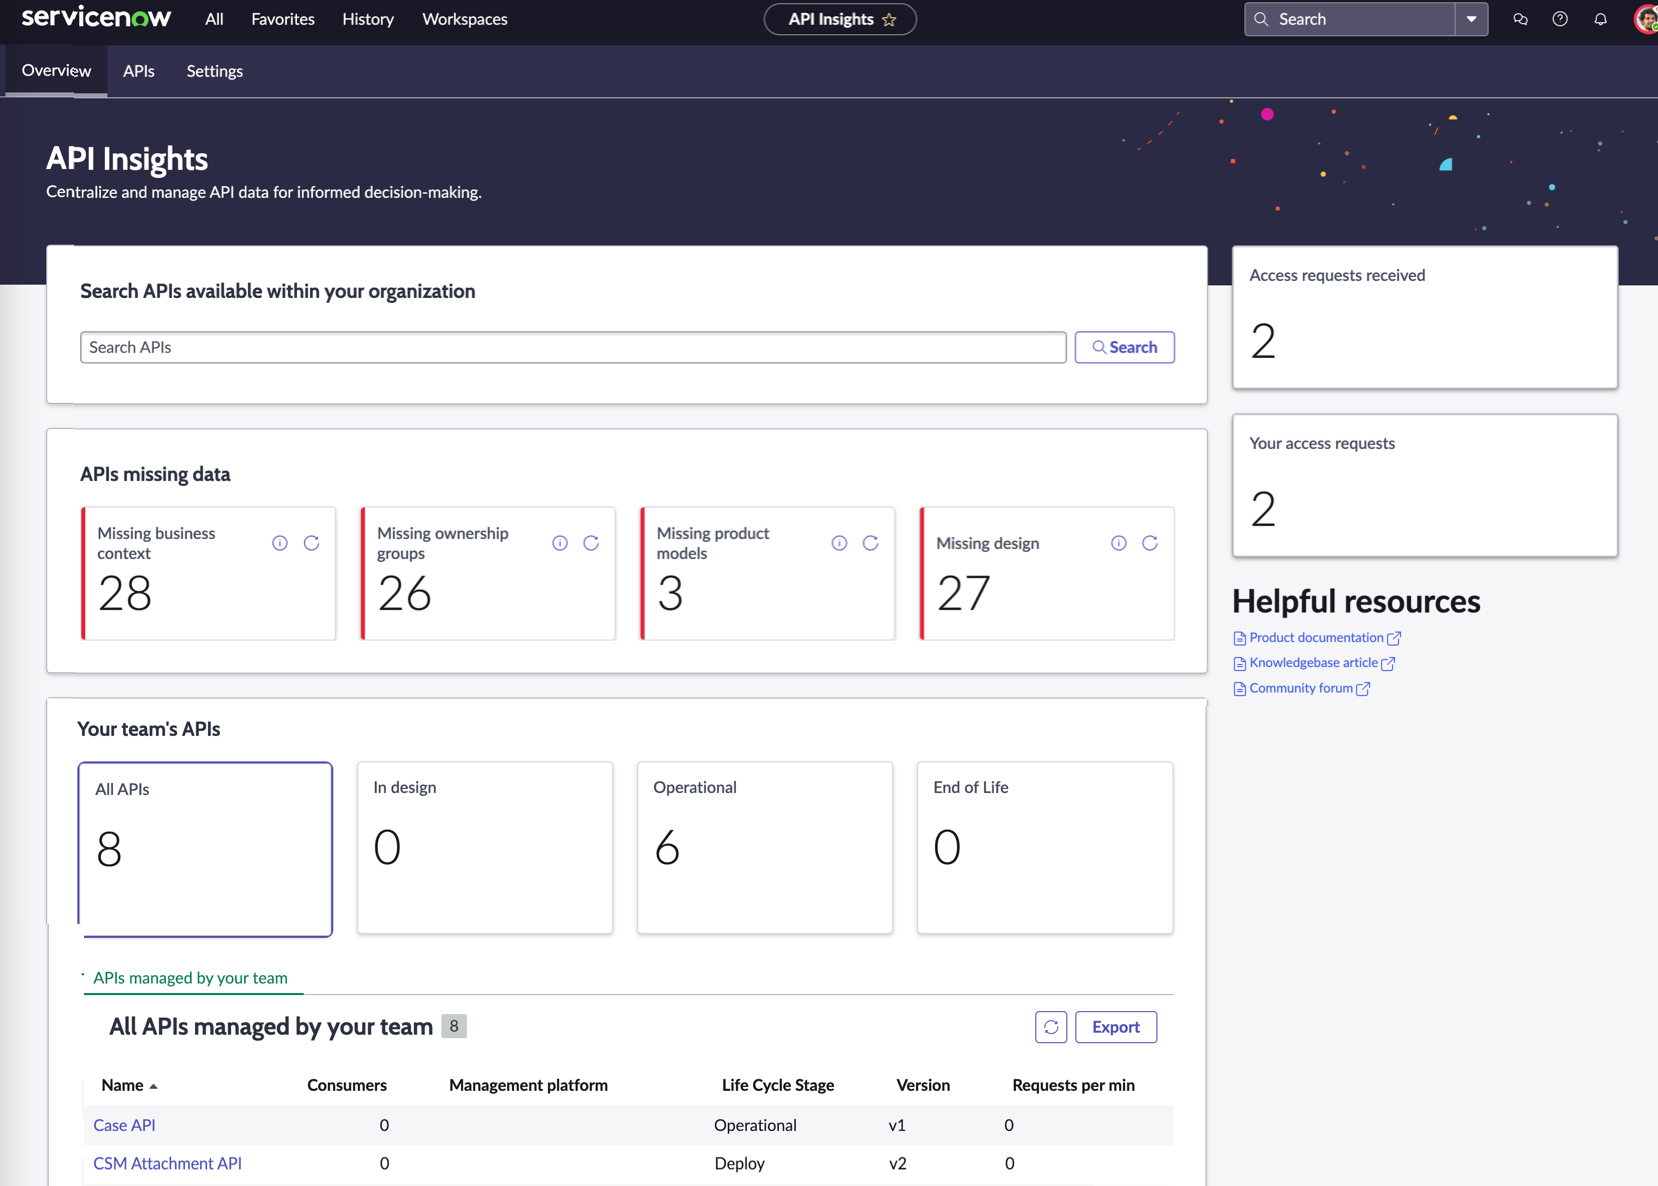Screen dimensions: 1658x1186
Task: Show info for Missing ownership groups
Action: coord(560,543)
